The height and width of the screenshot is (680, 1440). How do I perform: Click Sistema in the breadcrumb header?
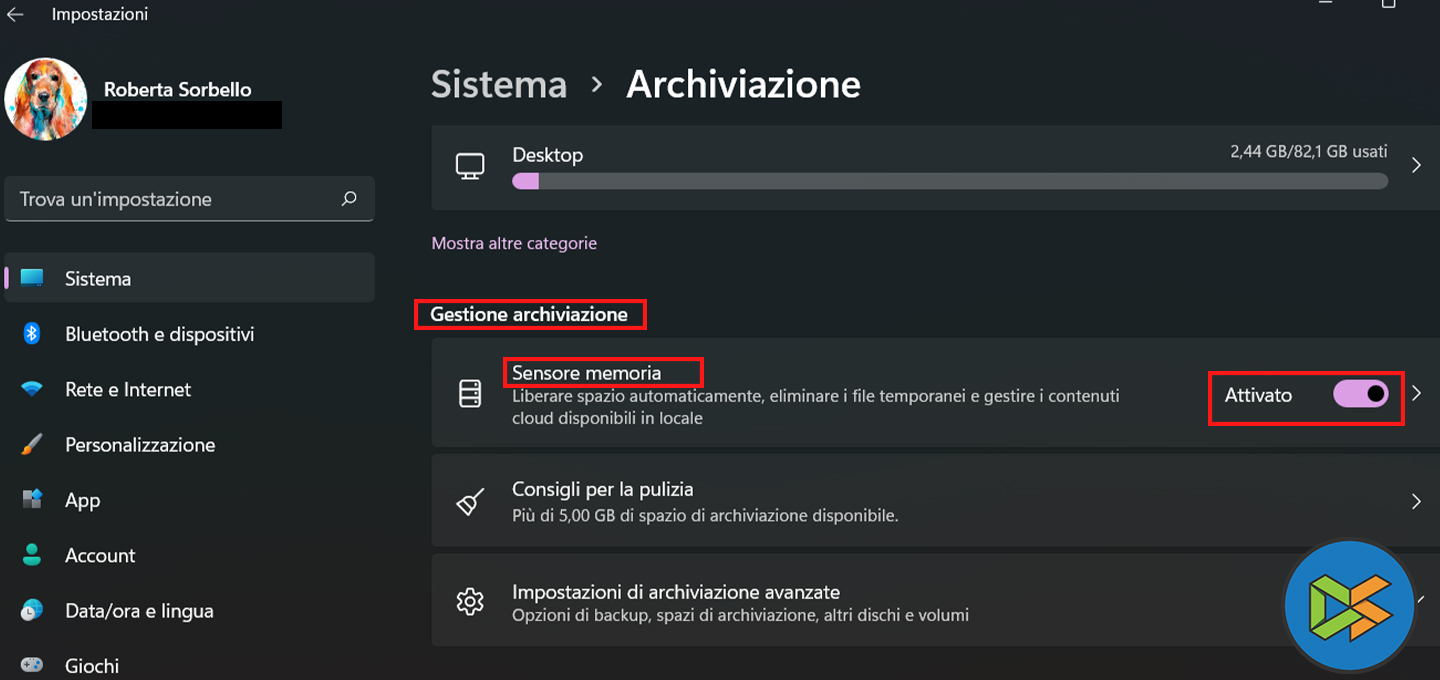point(499,84)
